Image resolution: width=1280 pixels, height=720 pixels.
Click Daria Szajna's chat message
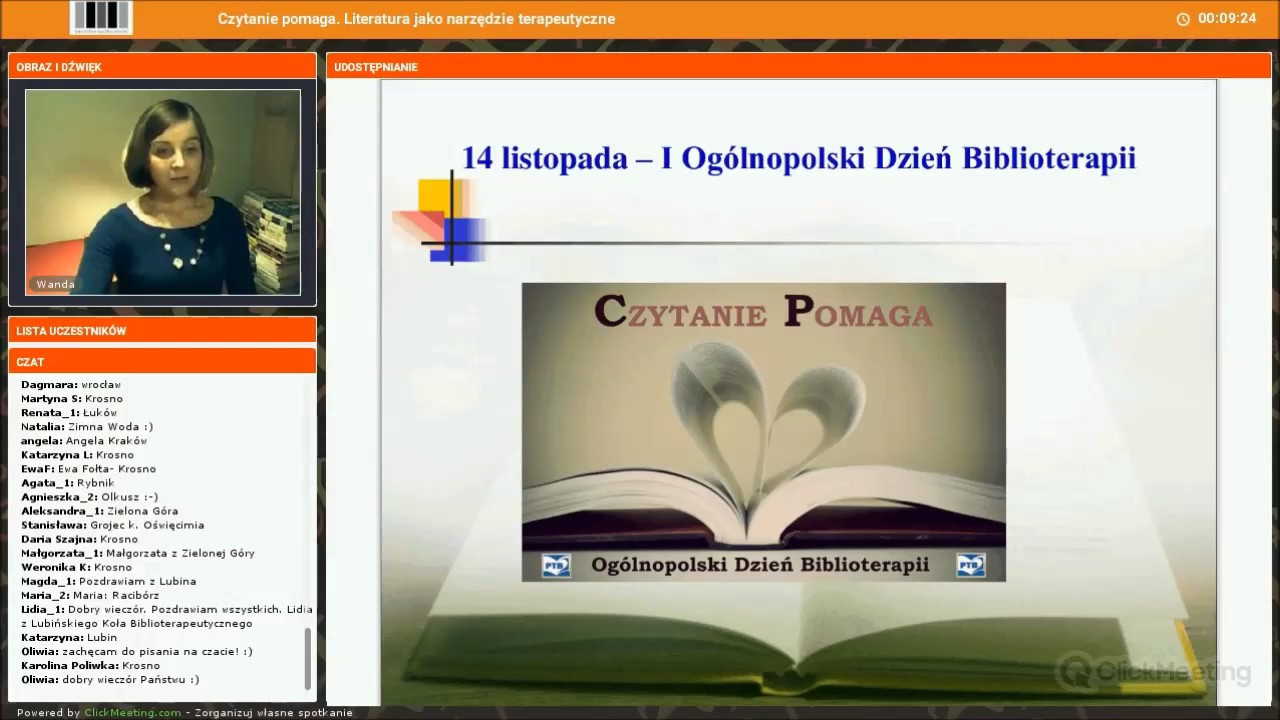(79, 538)
